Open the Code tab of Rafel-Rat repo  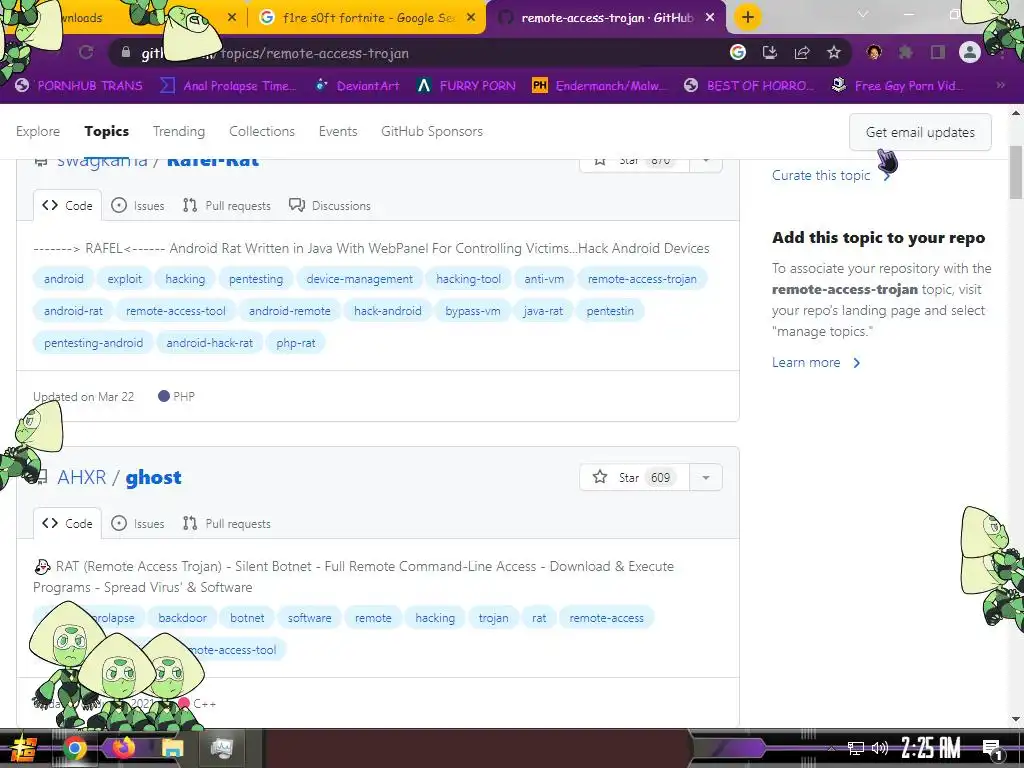click(67, 205)
